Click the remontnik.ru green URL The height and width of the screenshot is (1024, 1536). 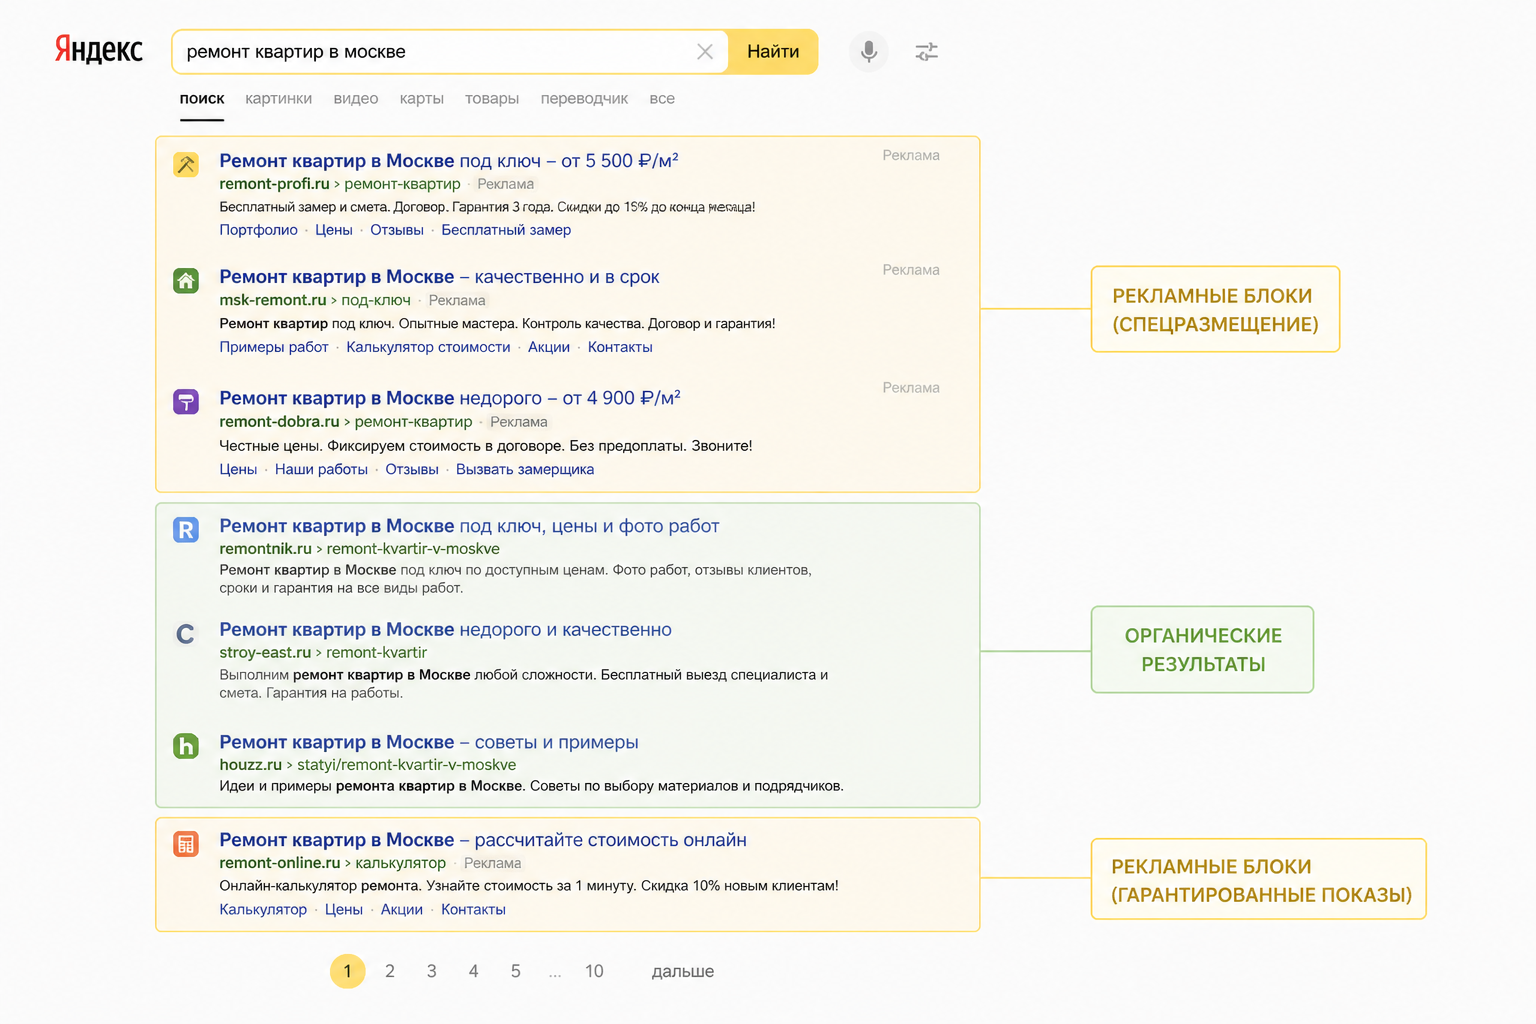coord(359,549)
